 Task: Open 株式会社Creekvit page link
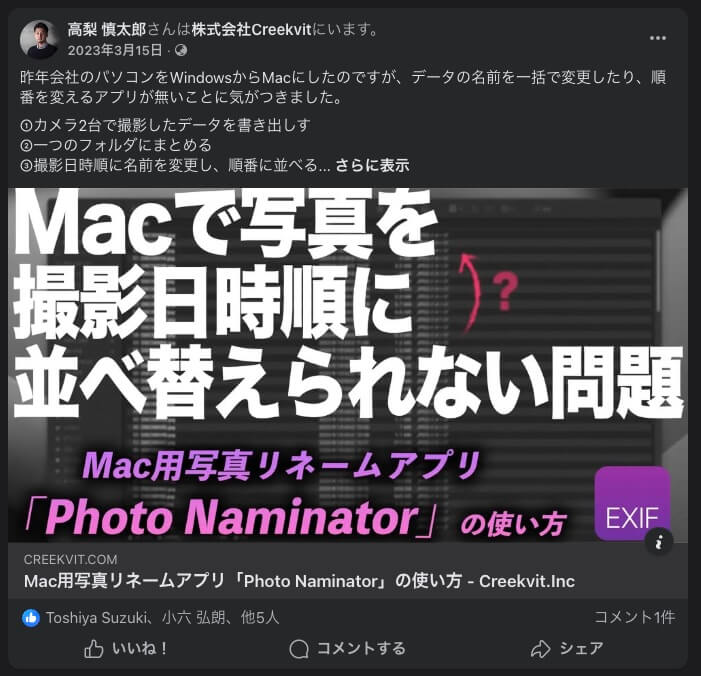(x=251, y=30)
